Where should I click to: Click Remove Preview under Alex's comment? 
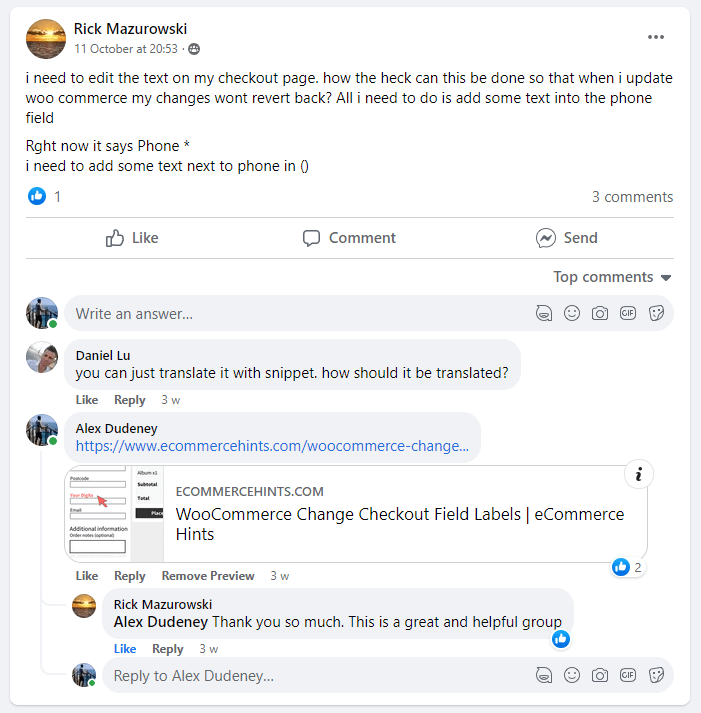208,576
